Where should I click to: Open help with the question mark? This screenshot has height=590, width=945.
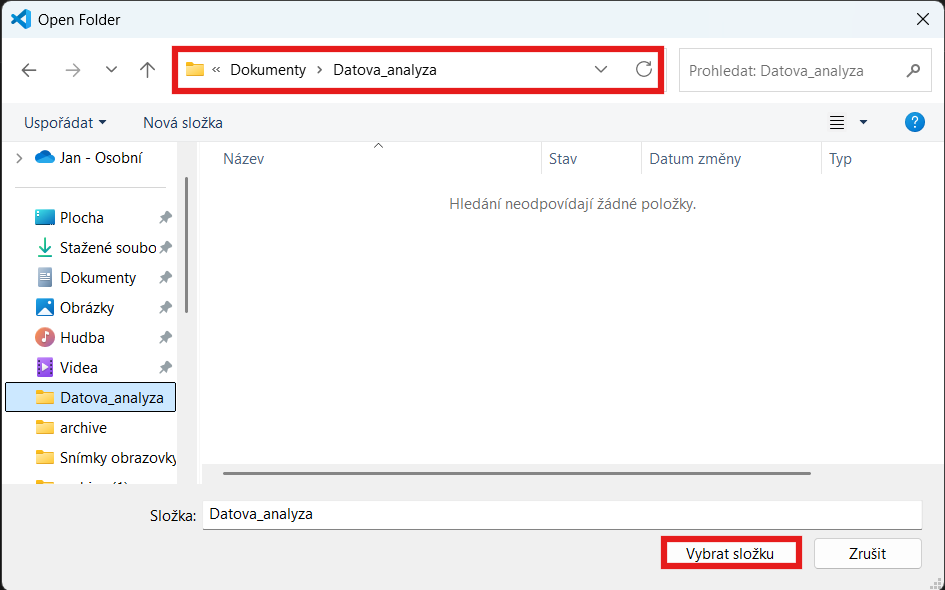pyautogui.click(x=914, y=122)
